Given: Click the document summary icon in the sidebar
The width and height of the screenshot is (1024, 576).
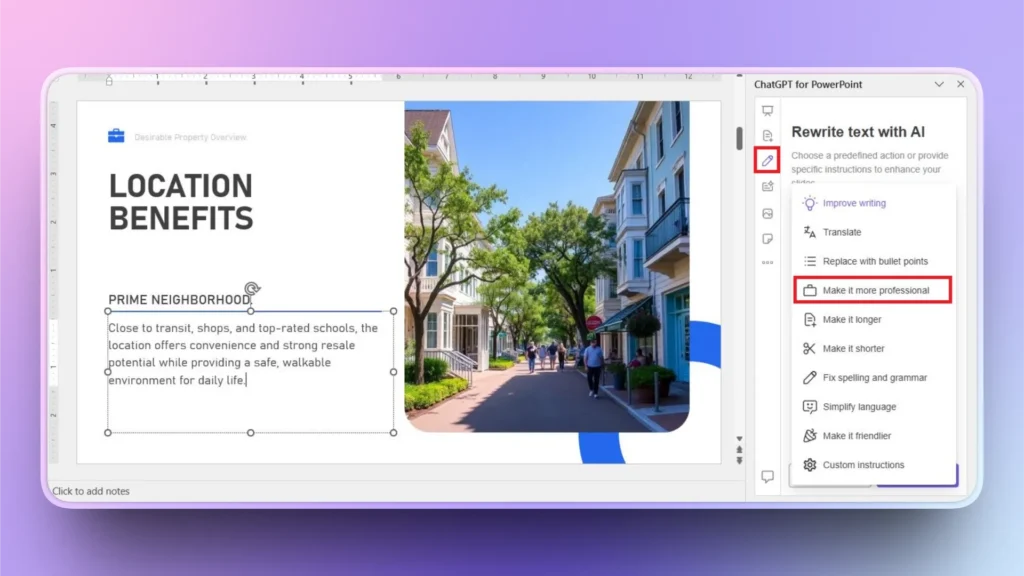Looking at the screenshot, I should point(767,136).
